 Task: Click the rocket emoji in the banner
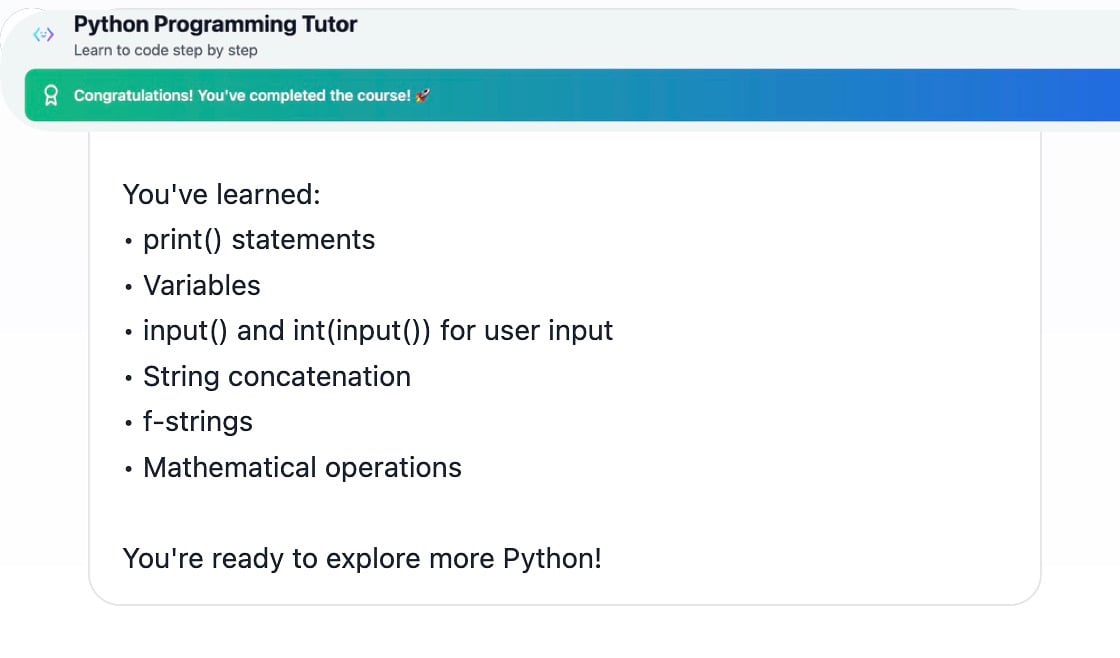click(x=423, y=96)
